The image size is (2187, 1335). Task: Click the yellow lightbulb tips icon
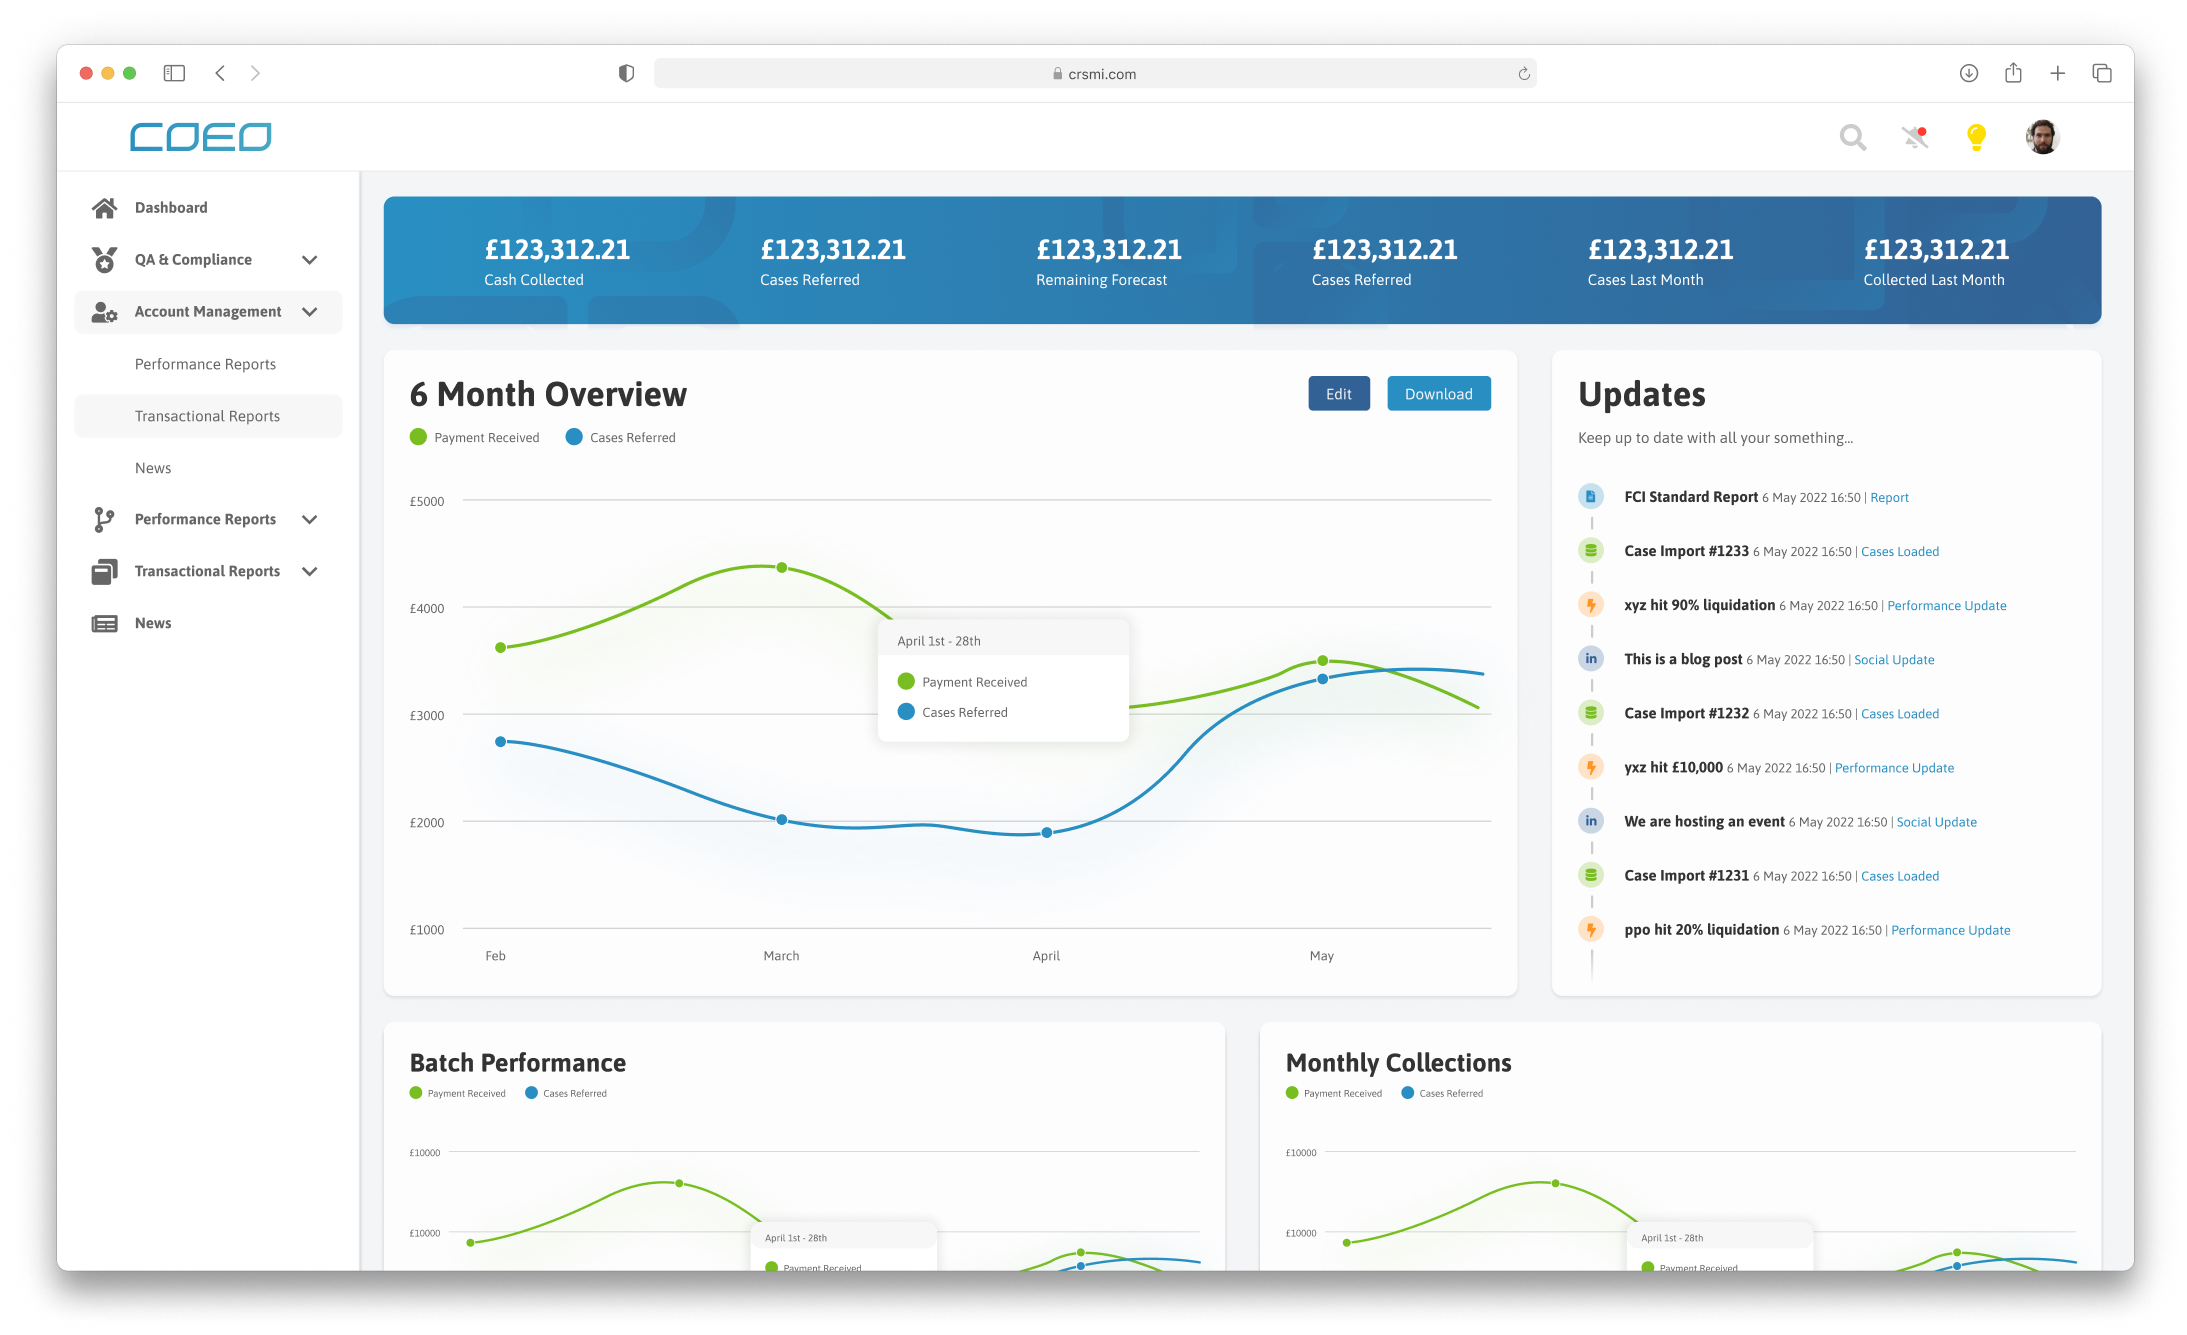click(1976, 137)
